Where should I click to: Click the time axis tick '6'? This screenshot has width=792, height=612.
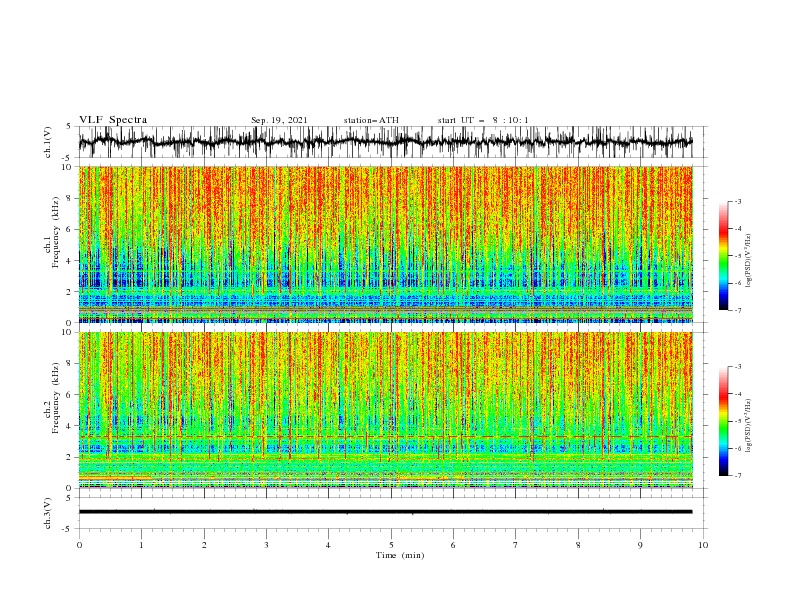click(x=454, y=545)
